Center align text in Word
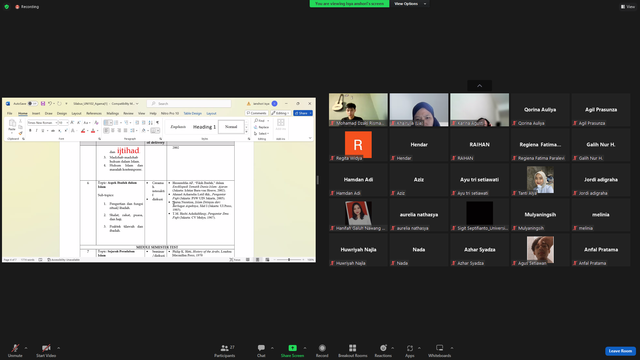This screenshot has height=360, width=640. 113,131
